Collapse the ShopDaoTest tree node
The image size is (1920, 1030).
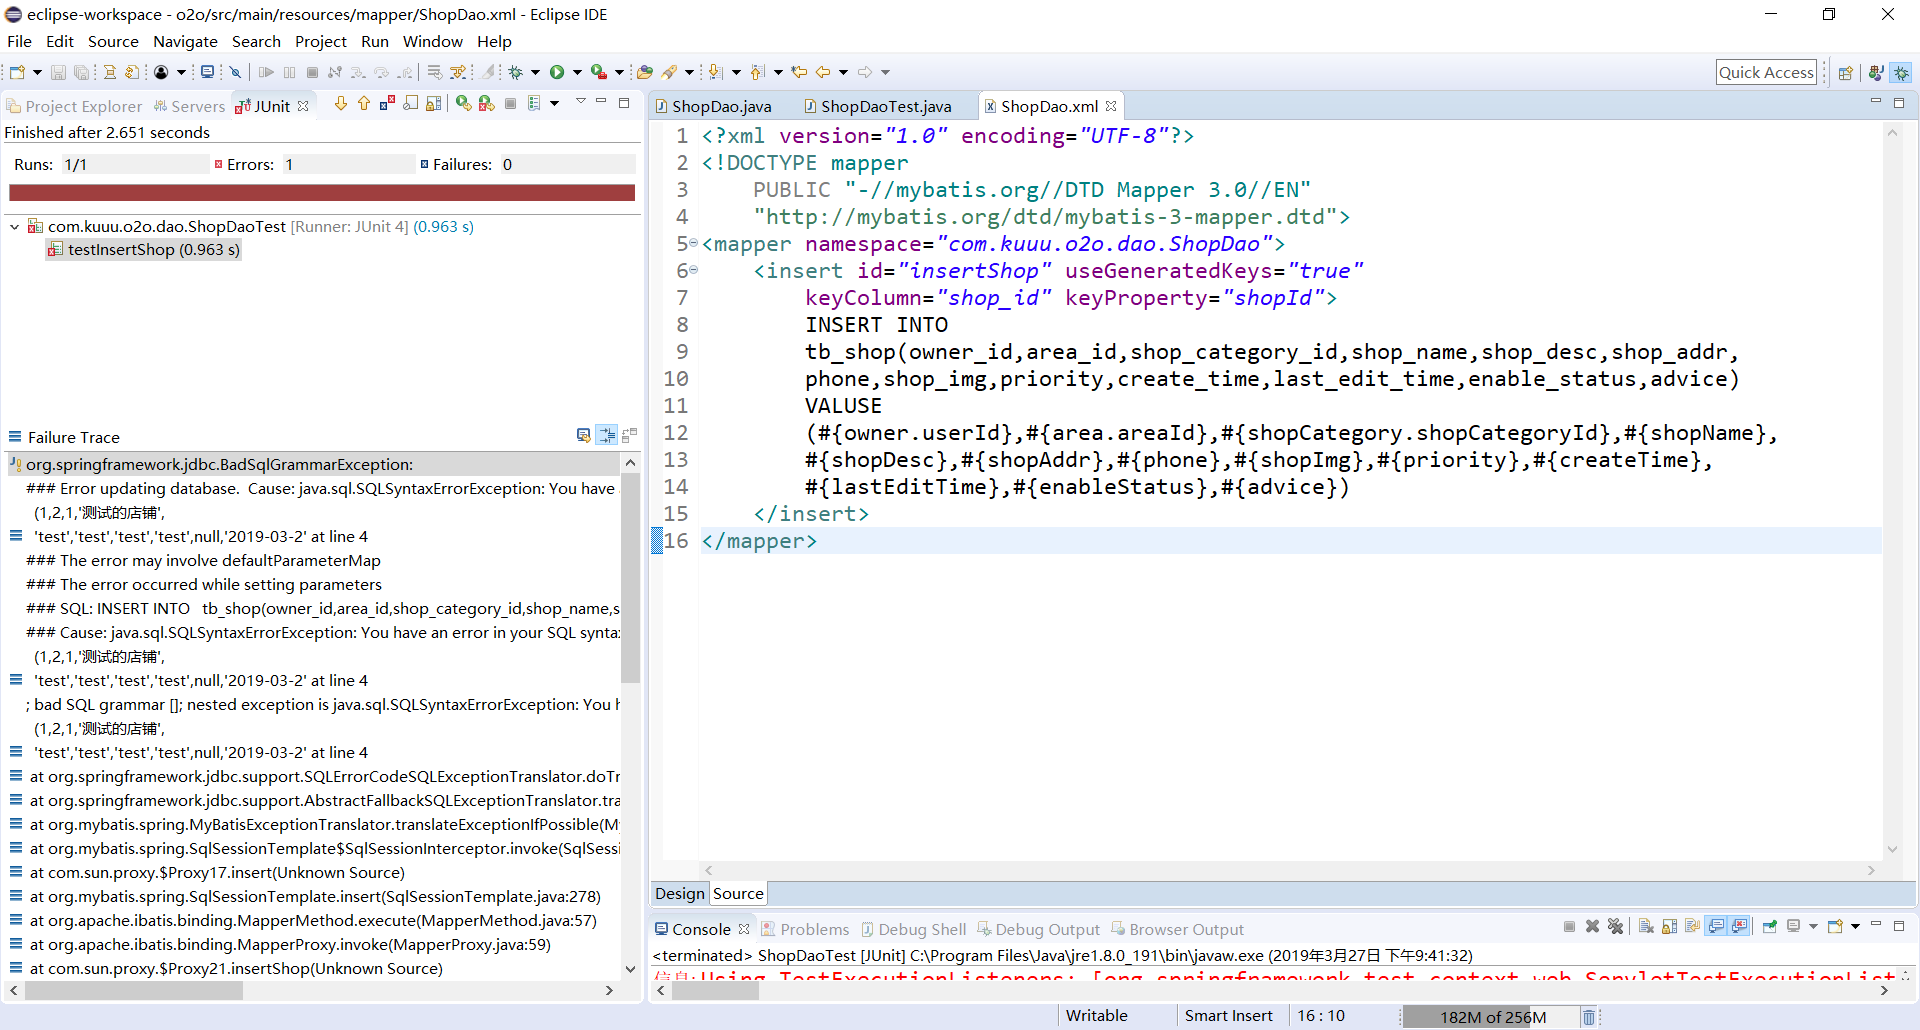click(15, 227)
